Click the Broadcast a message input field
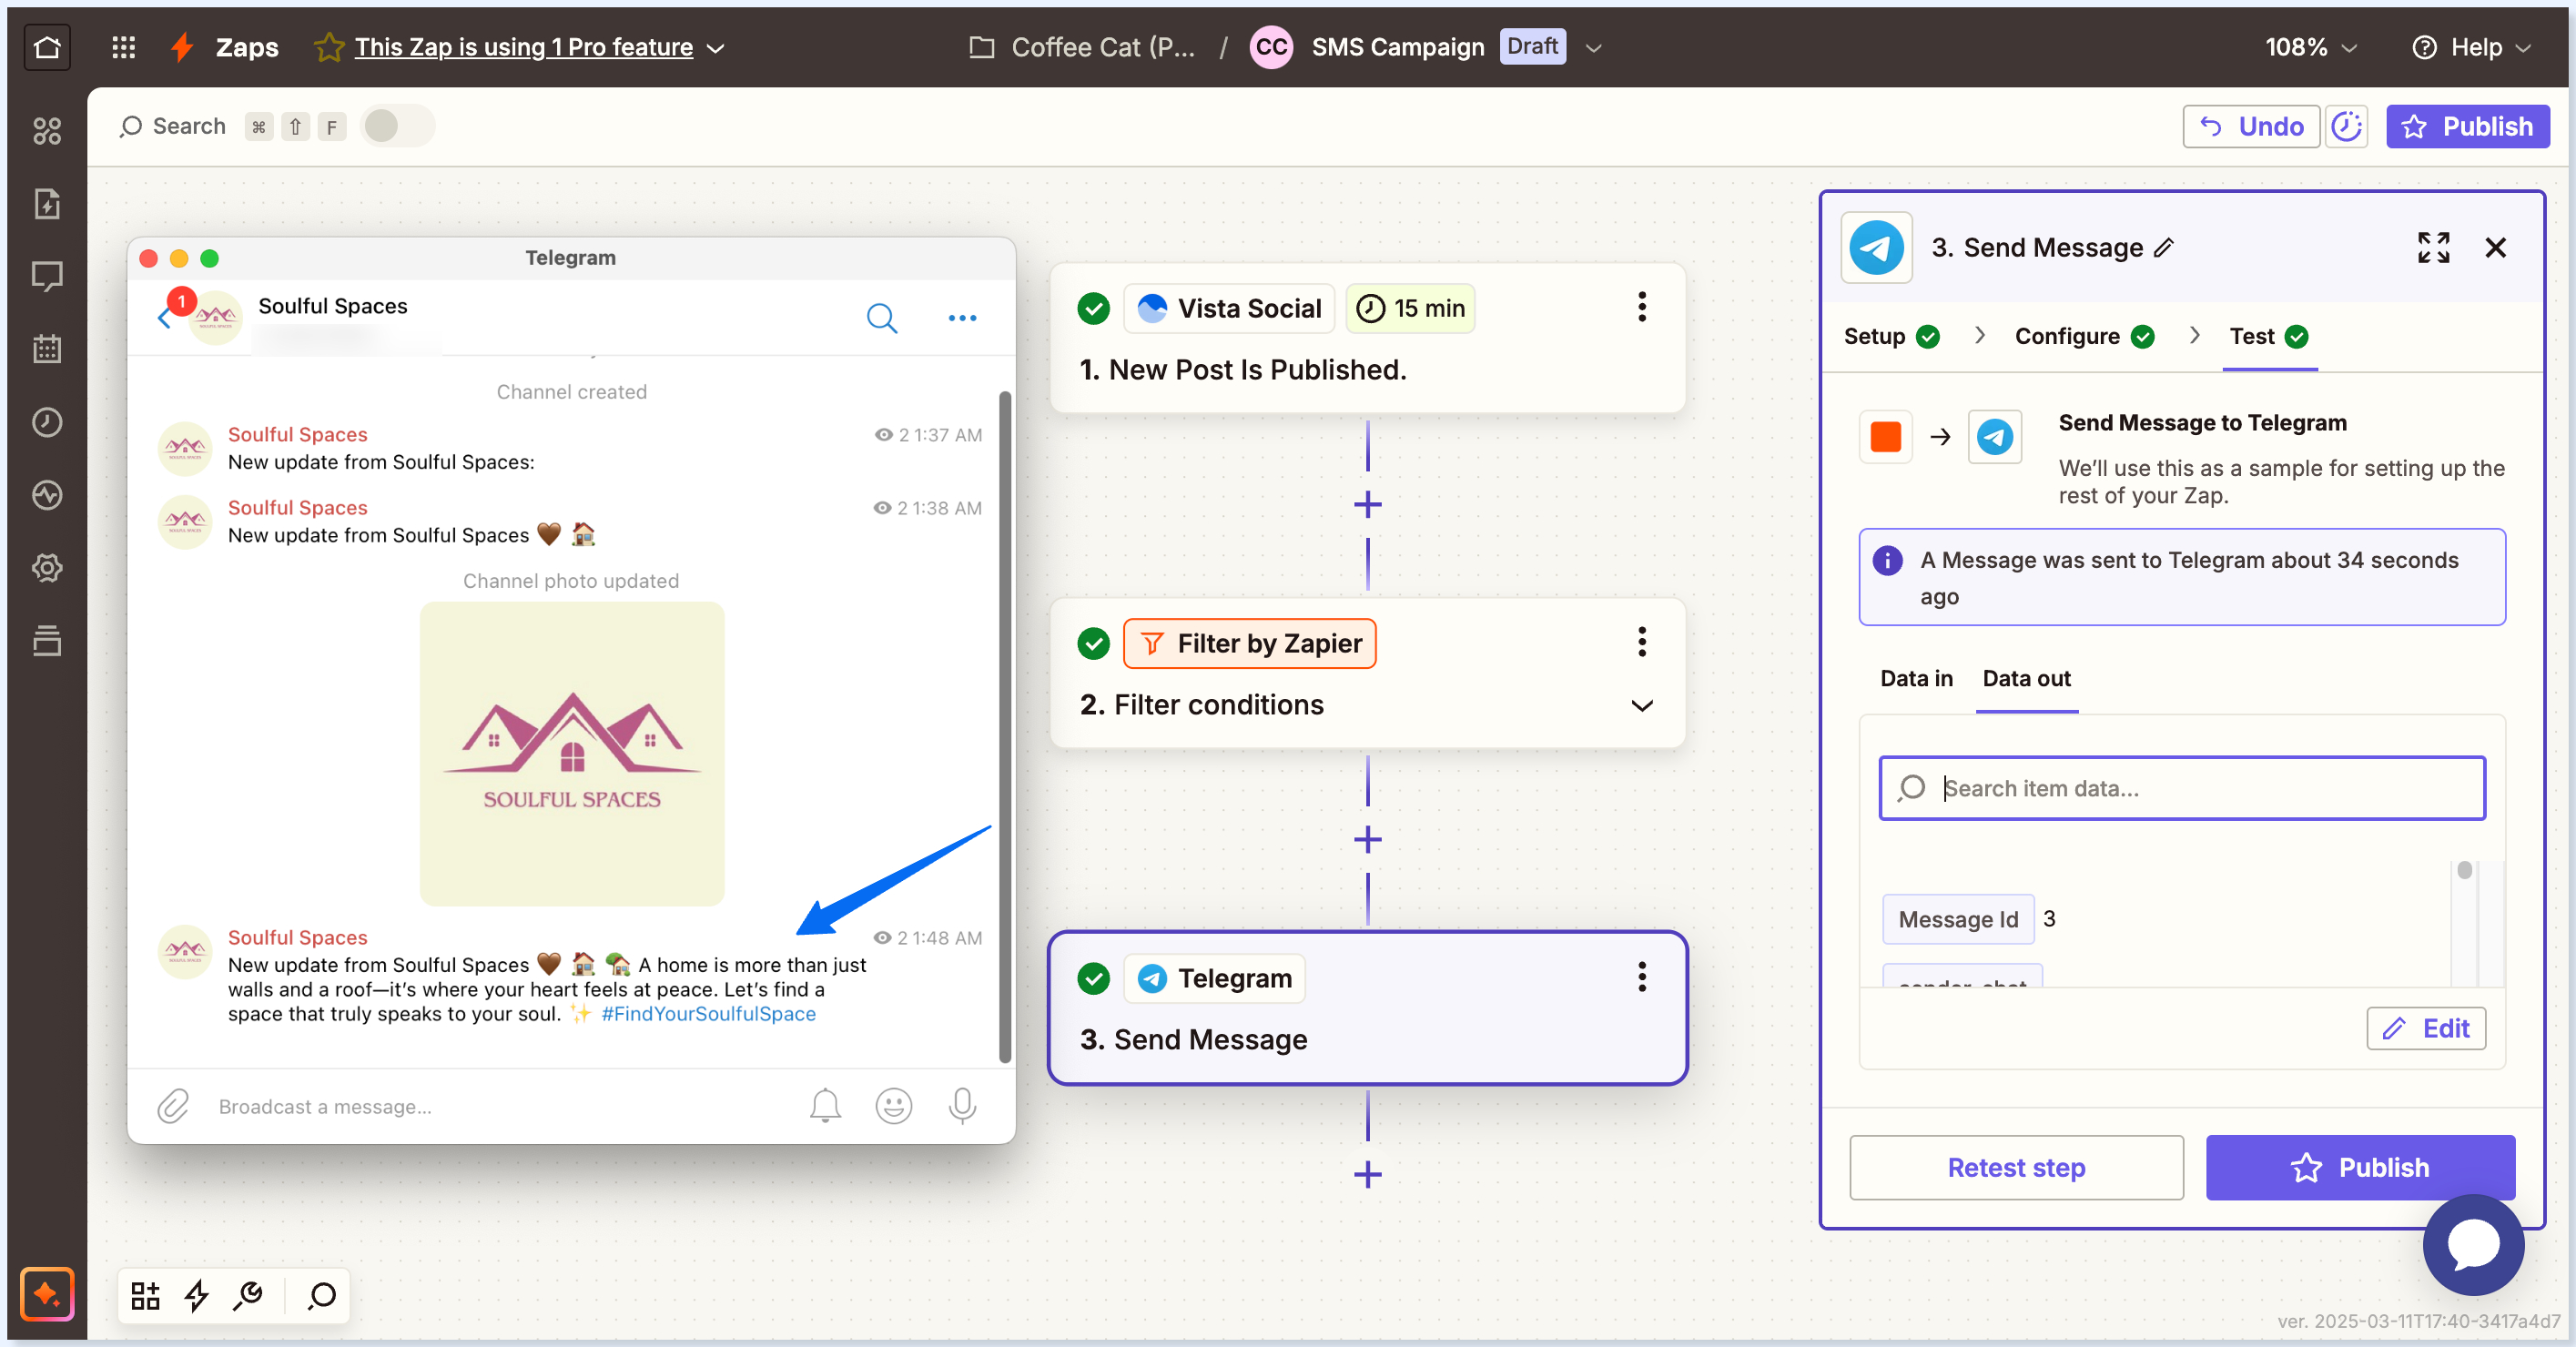Viewport: 2576px width, 1347px height. pyautogui.click(x=500, y=1106)
